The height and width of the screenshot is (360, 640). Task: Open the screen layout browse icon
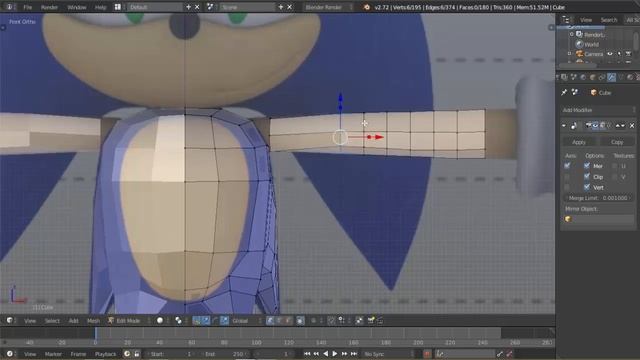click(118, 7)
